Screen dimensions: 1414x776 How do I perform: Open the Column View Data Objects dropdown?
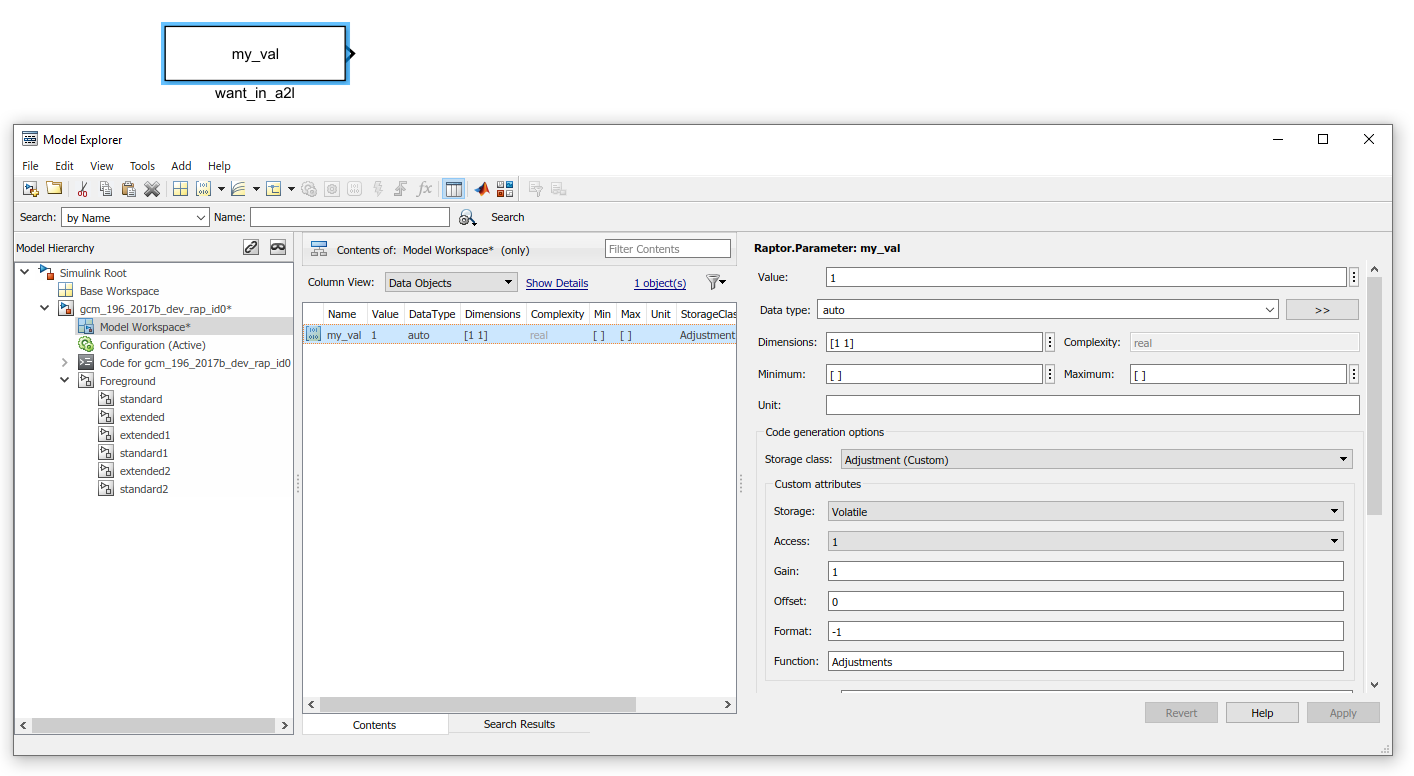[451, 283]
